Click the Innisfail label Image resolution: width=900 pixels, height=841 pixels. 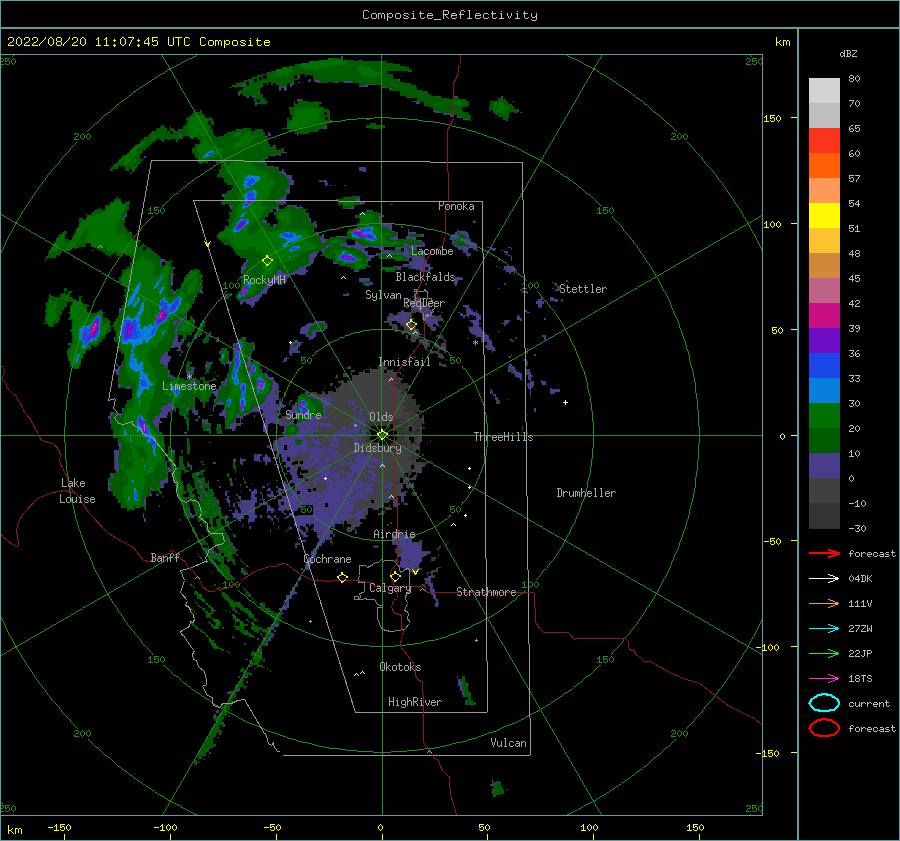point(404,362)
